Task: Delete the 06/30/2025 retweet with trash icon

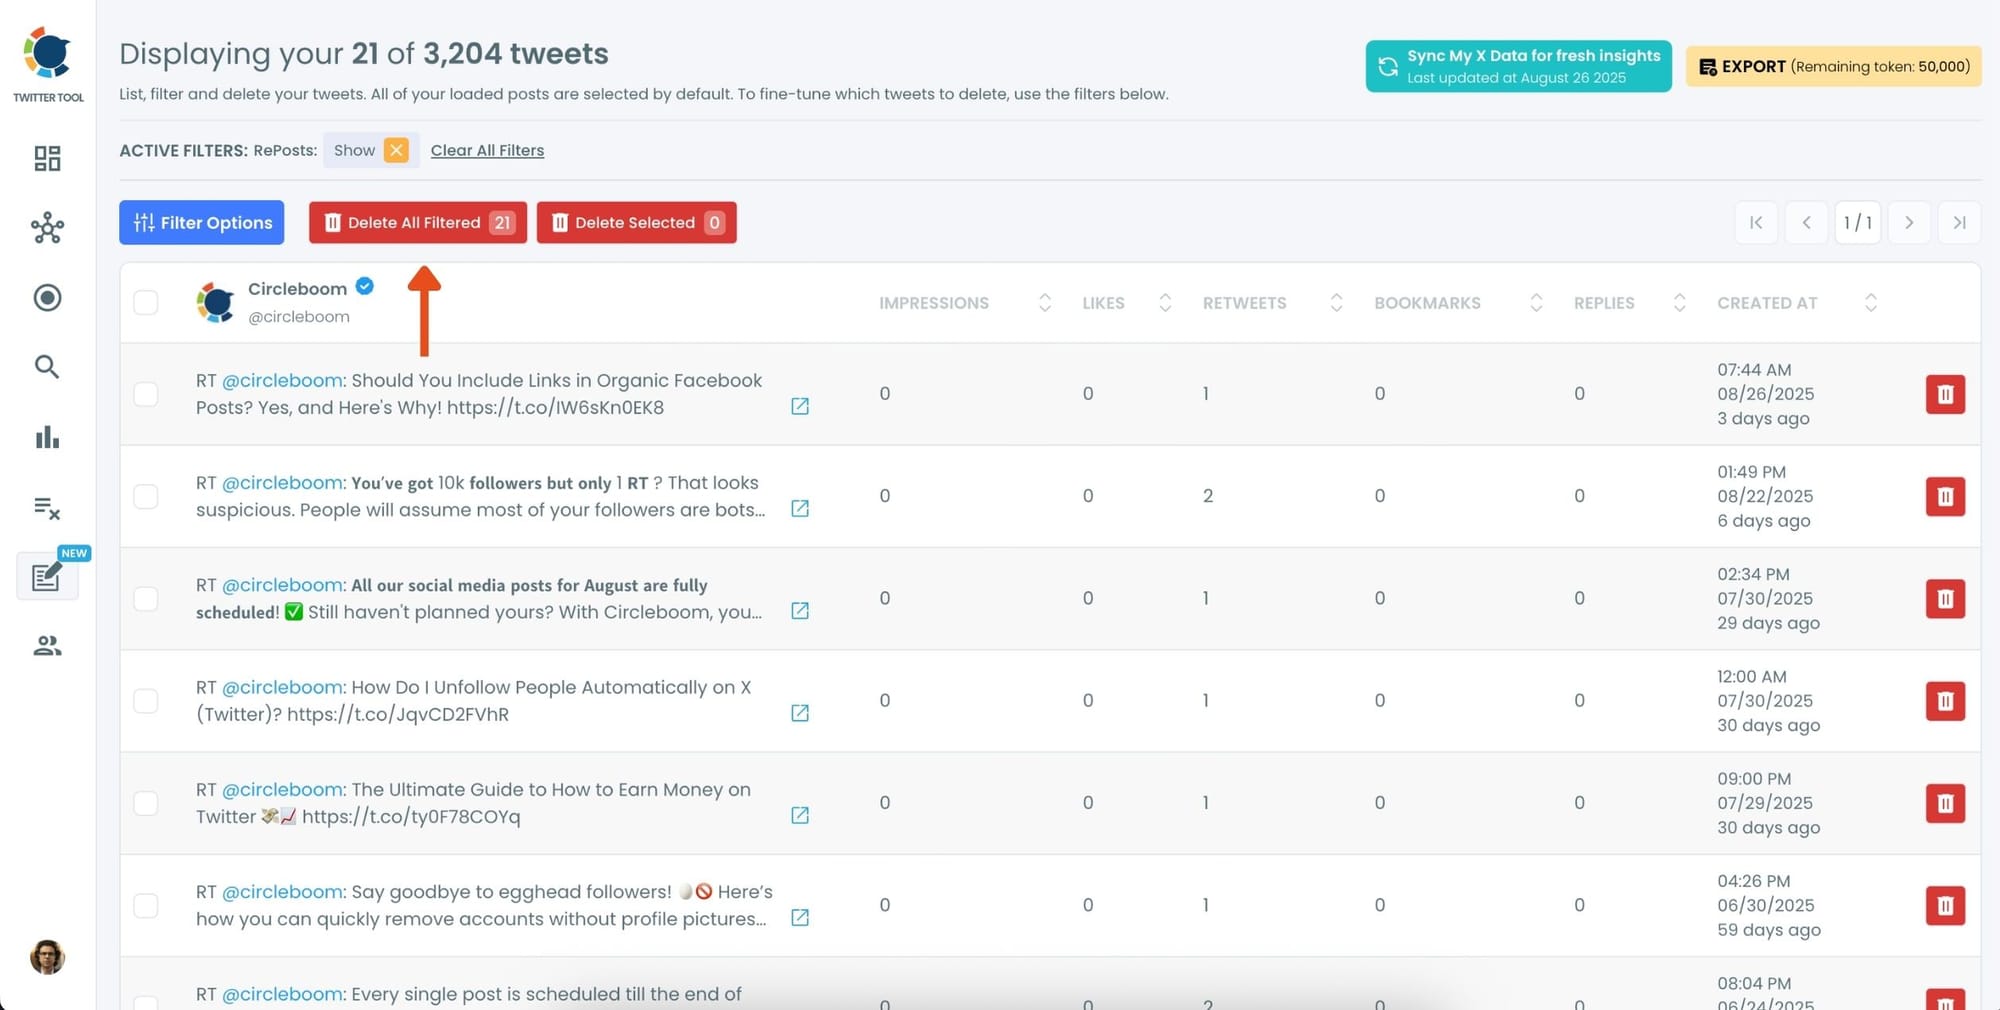Action: (1945, 906)
